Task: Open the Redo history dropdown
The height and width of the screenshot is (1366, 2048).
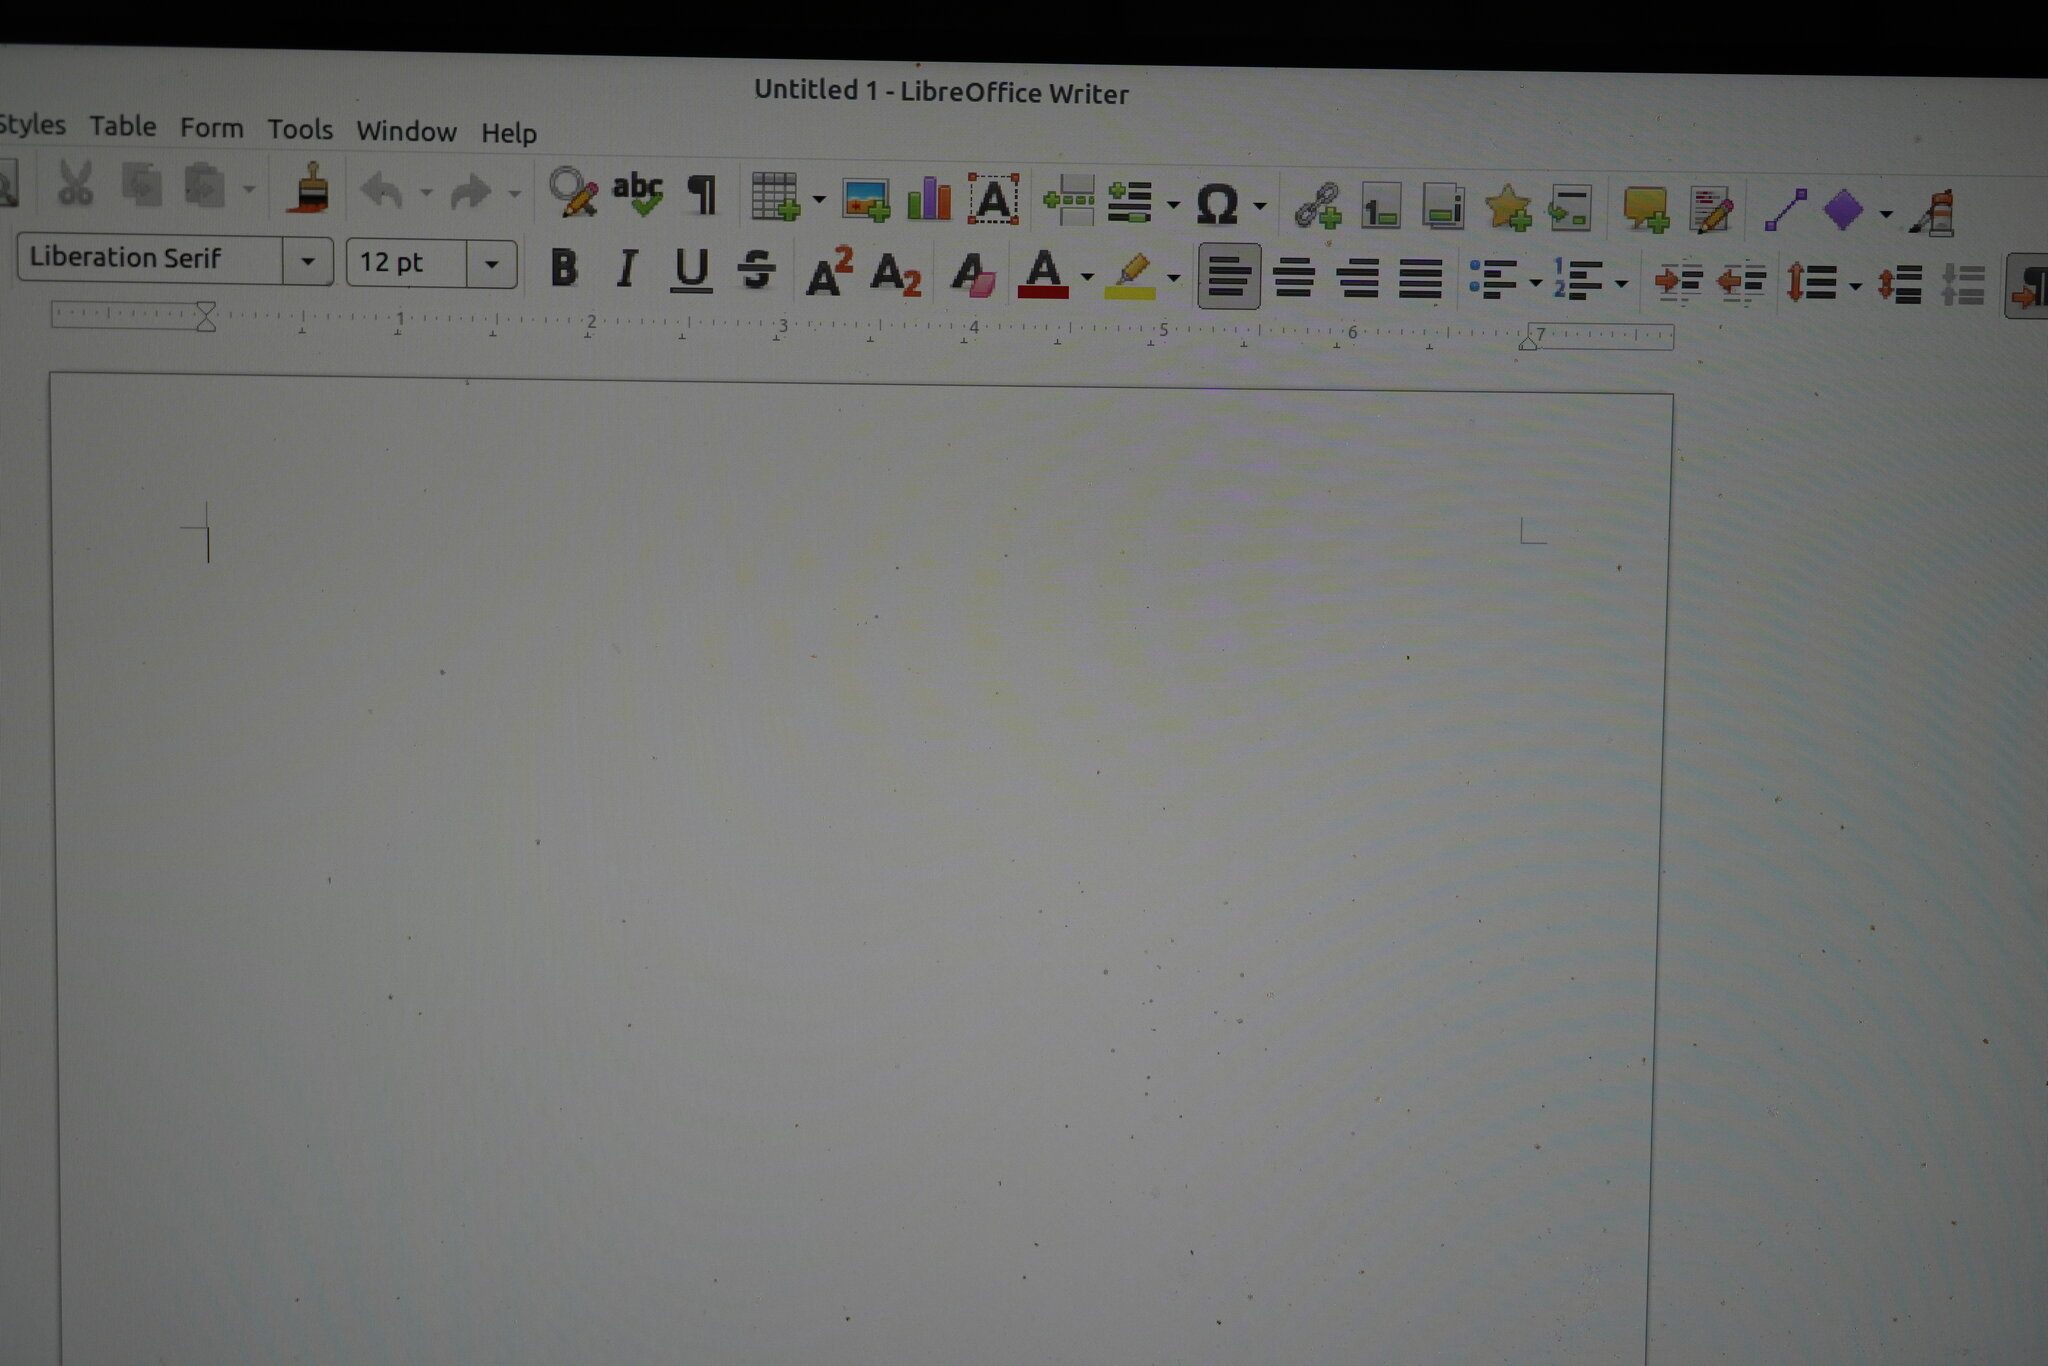Action: click(514, 193)
